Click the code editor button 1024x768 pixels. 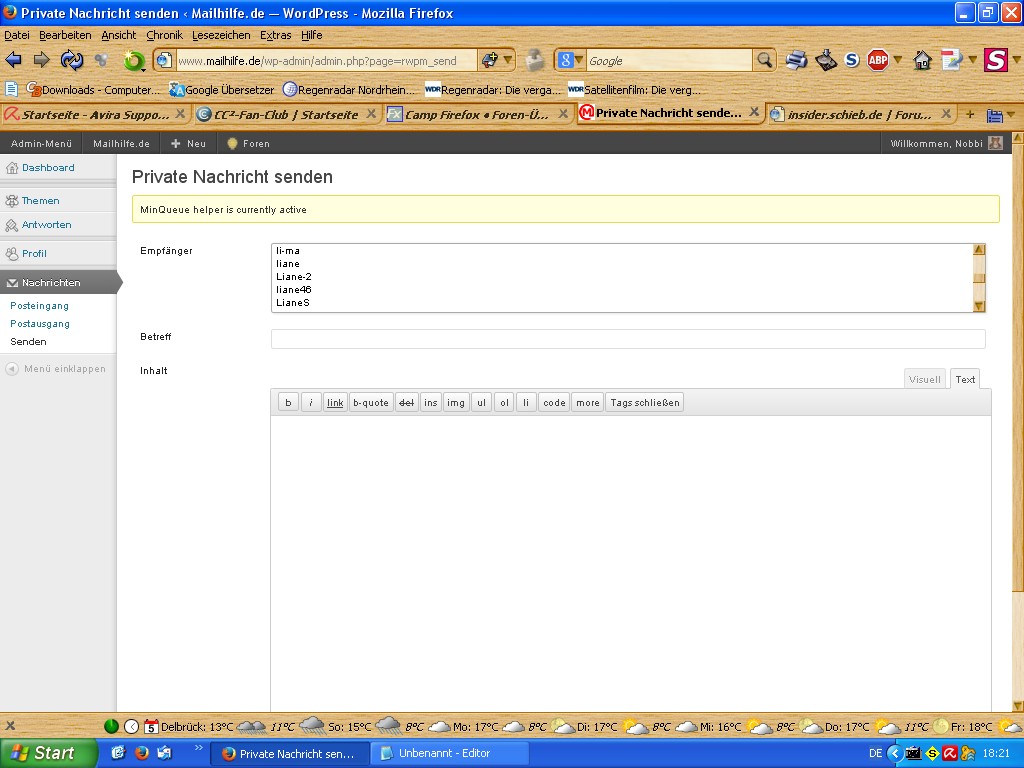tap(554, 403)
